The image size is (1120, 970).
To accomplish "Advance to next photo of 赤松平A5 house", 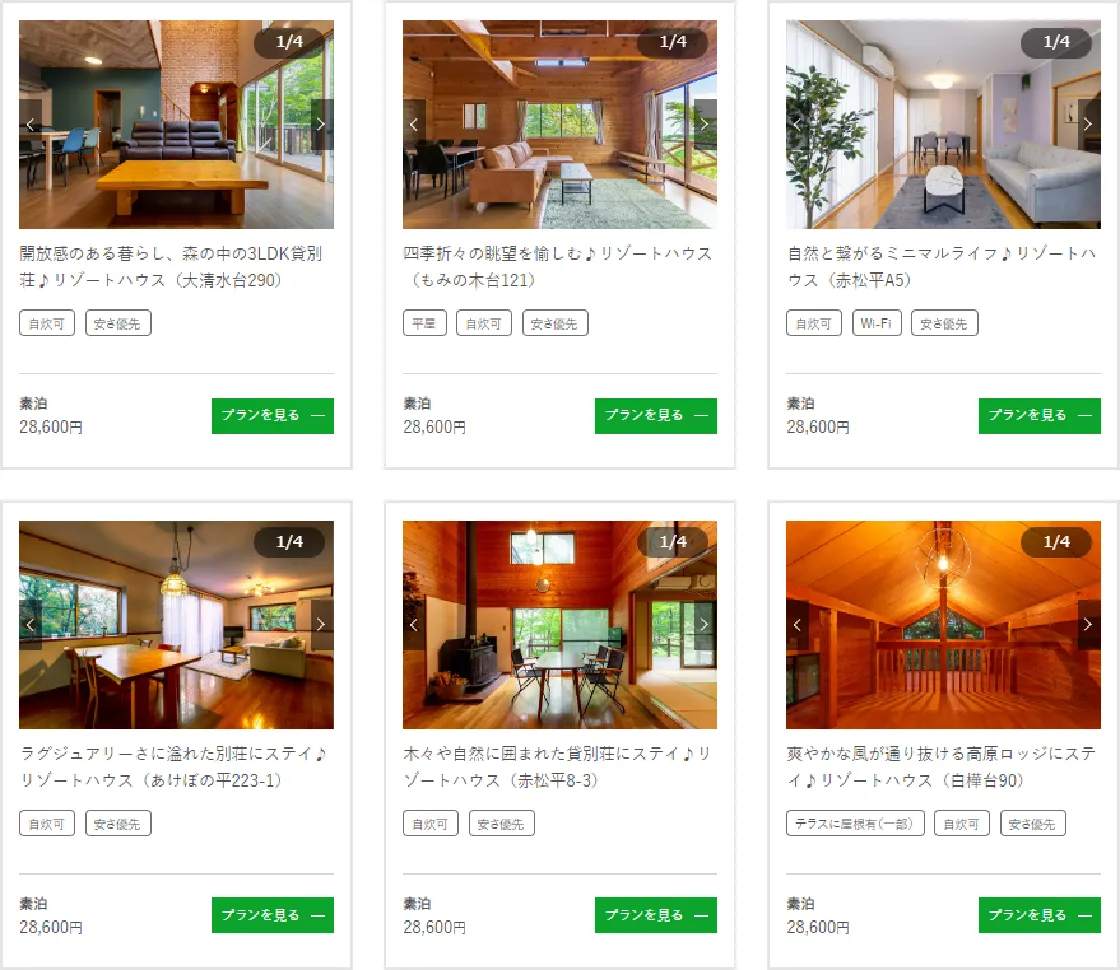I will click(x=1089, y=124).
